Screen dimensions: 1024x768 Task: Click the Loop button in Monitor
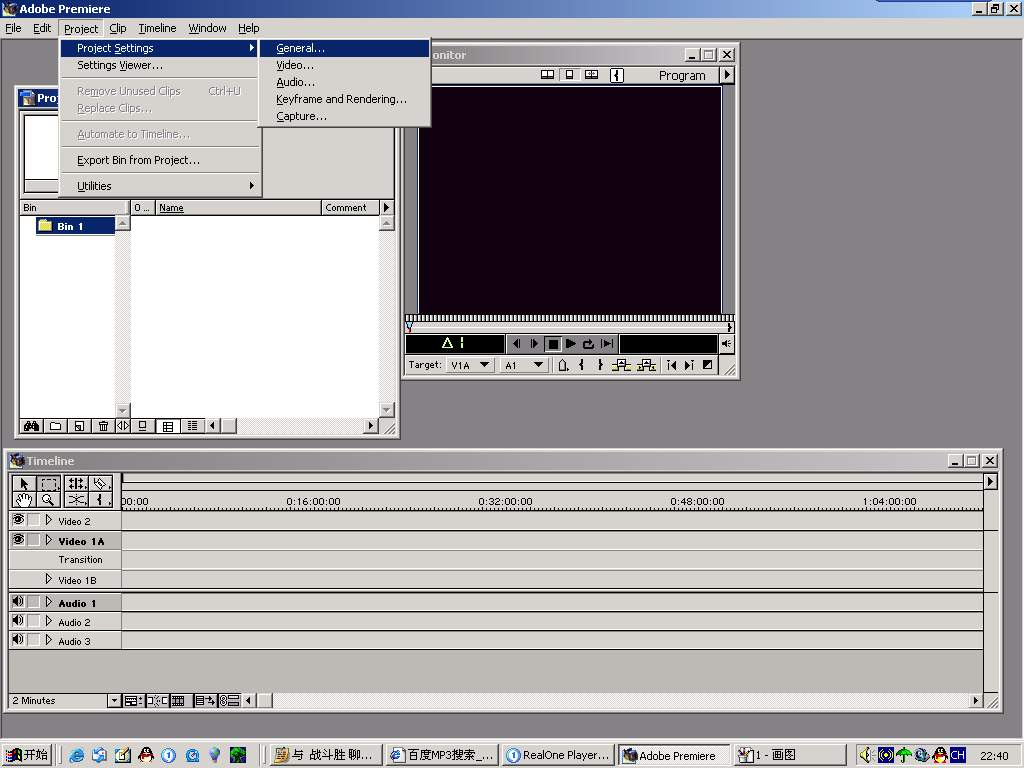coord(588,344)
